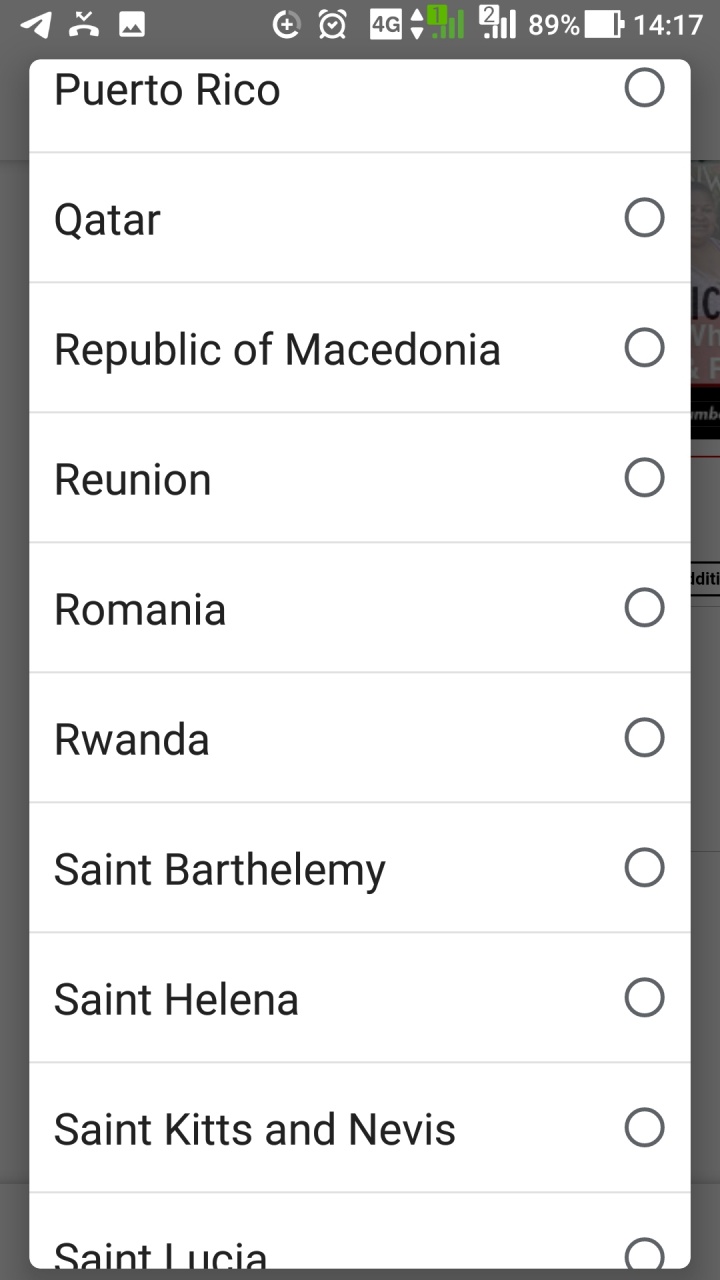Tap the clock showing 14:17
The width and height of the screenshot is (720, 1280).
click(x=668, y=24)
